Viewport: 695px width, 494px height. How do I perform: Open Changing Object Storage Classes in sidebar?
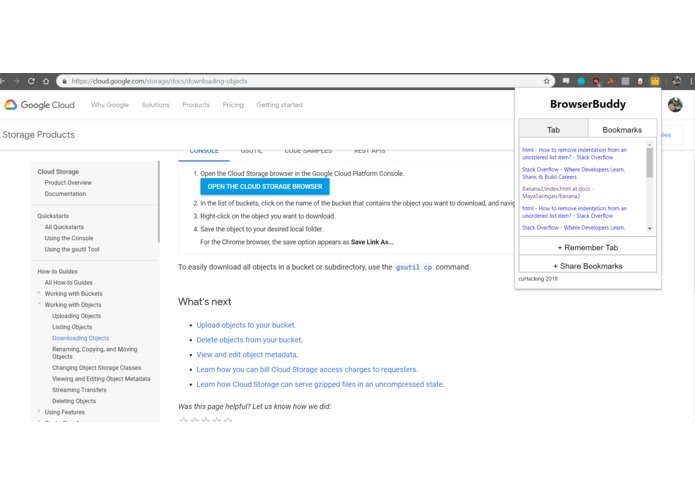pyautogui.click(x=97, y=368)
